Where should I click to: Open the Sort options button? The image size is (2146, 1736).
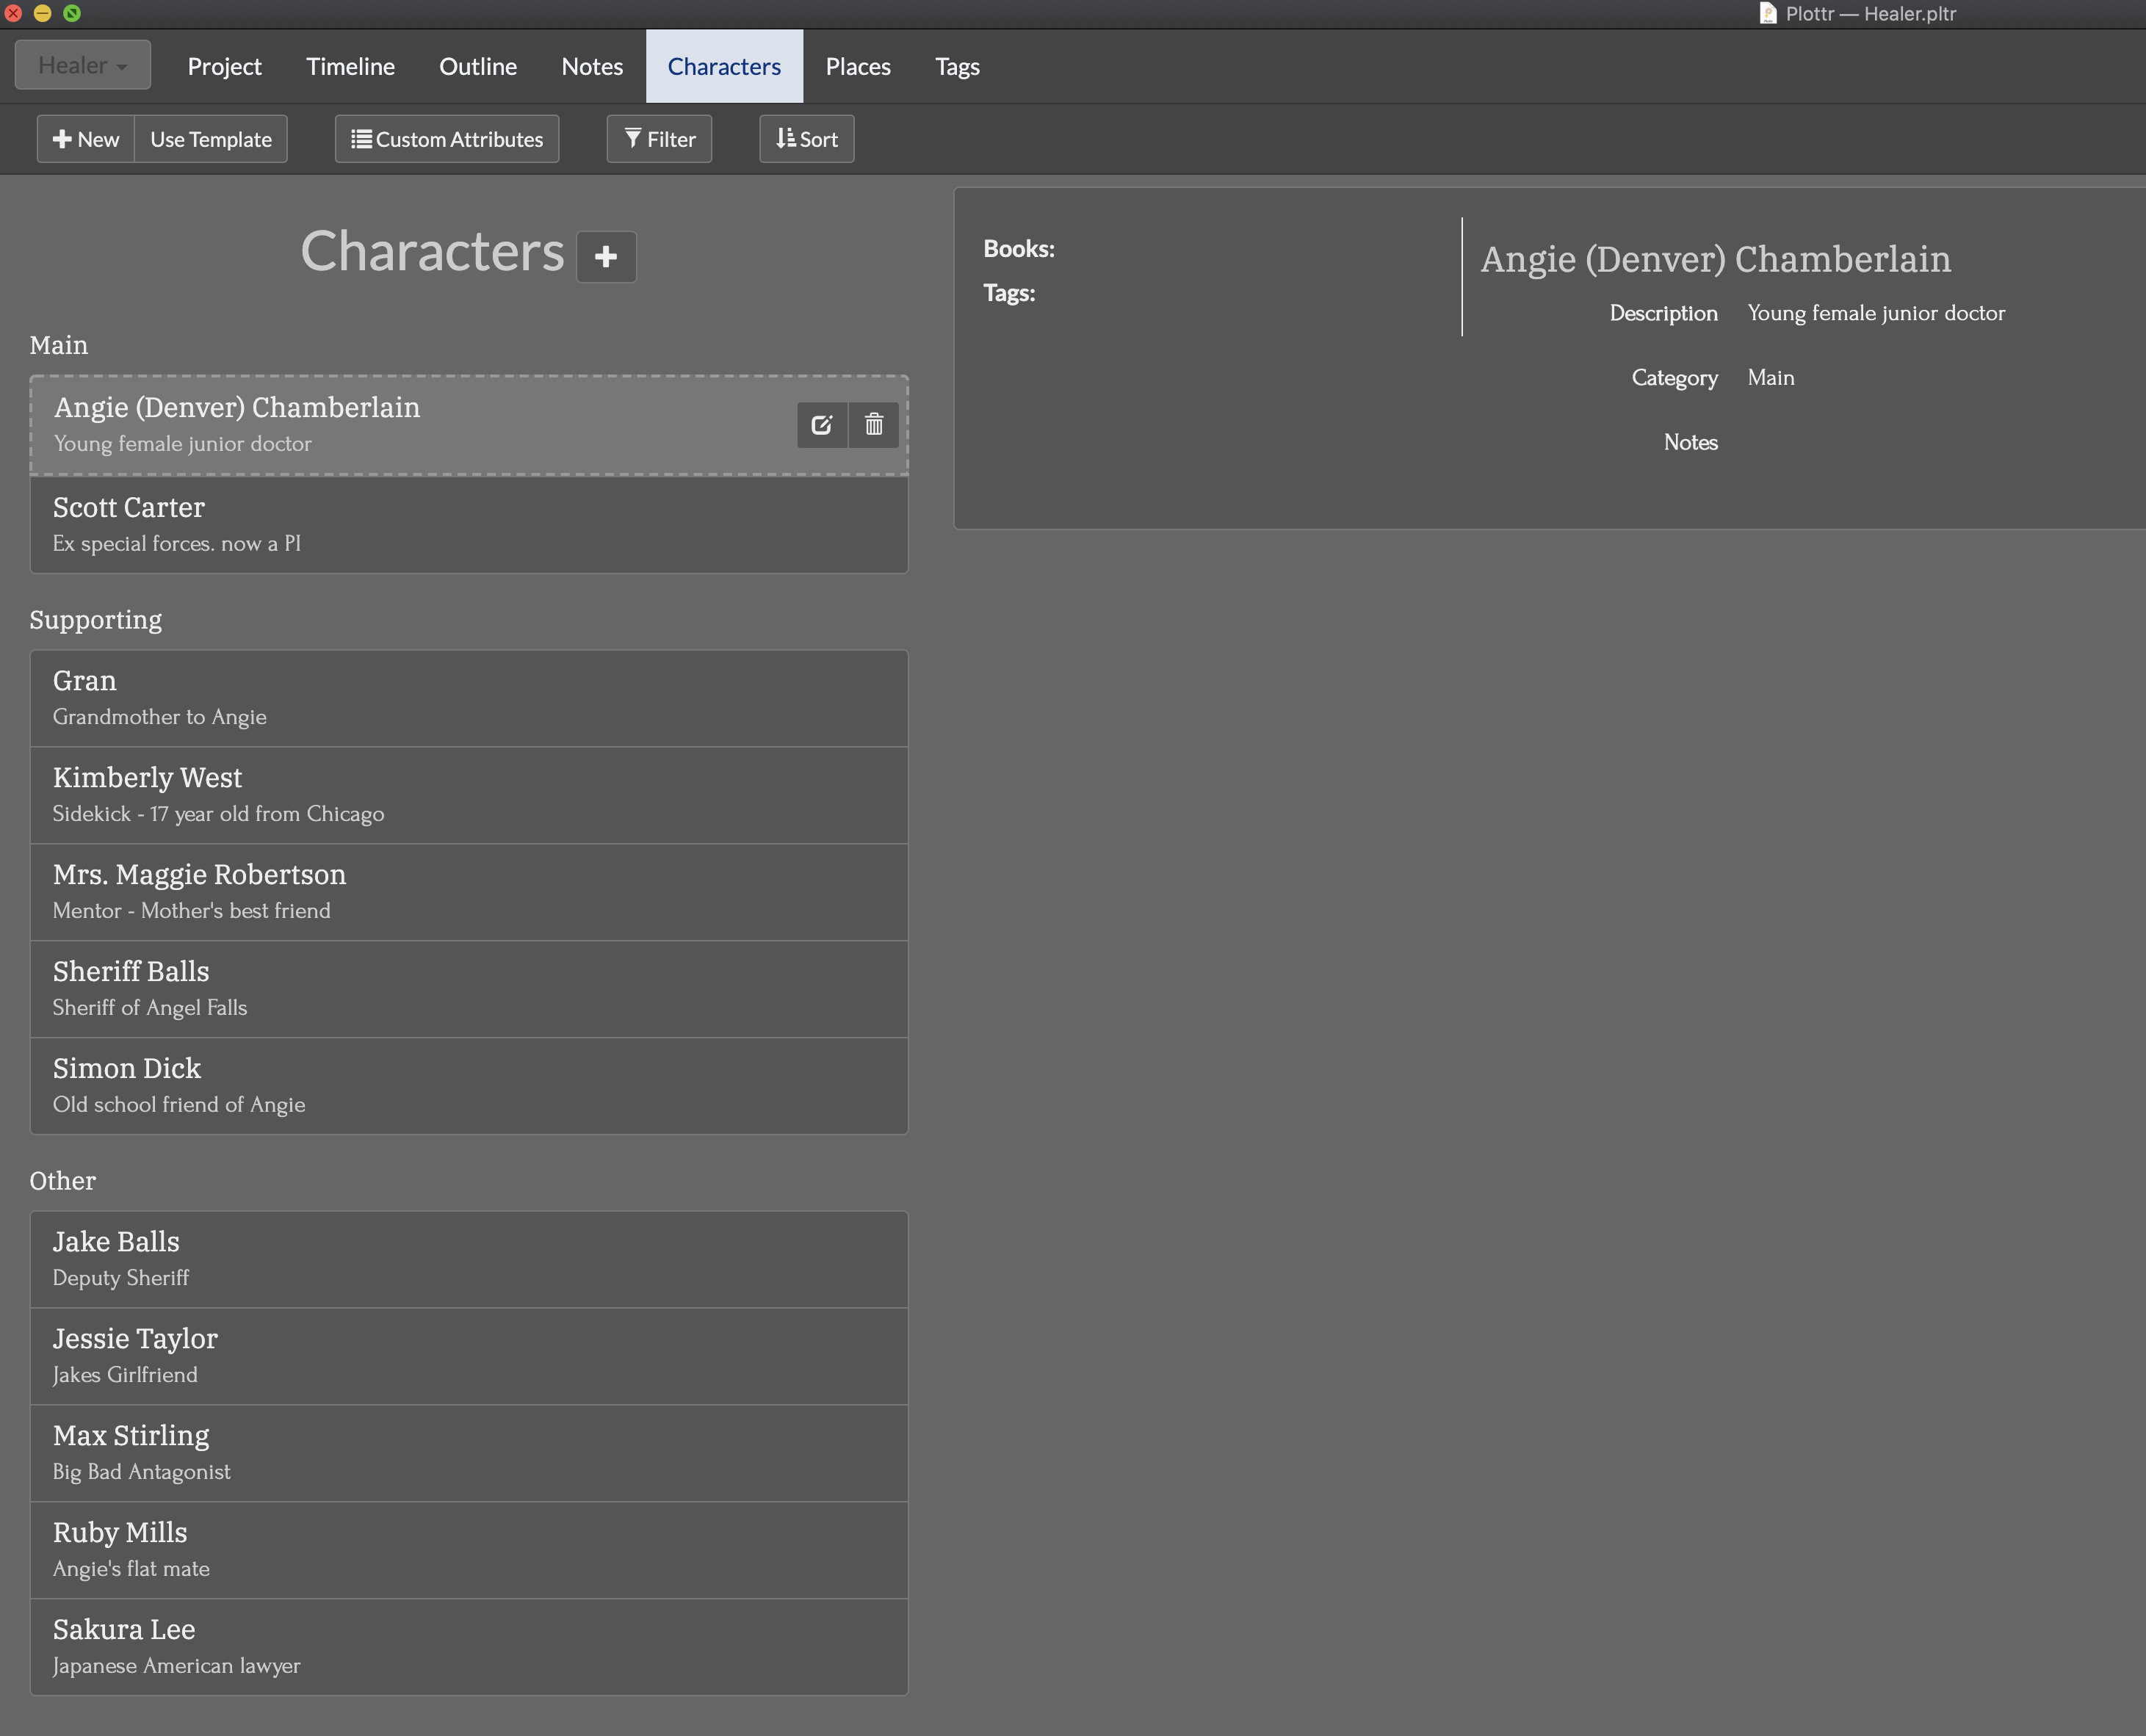[x=806, y=139]
